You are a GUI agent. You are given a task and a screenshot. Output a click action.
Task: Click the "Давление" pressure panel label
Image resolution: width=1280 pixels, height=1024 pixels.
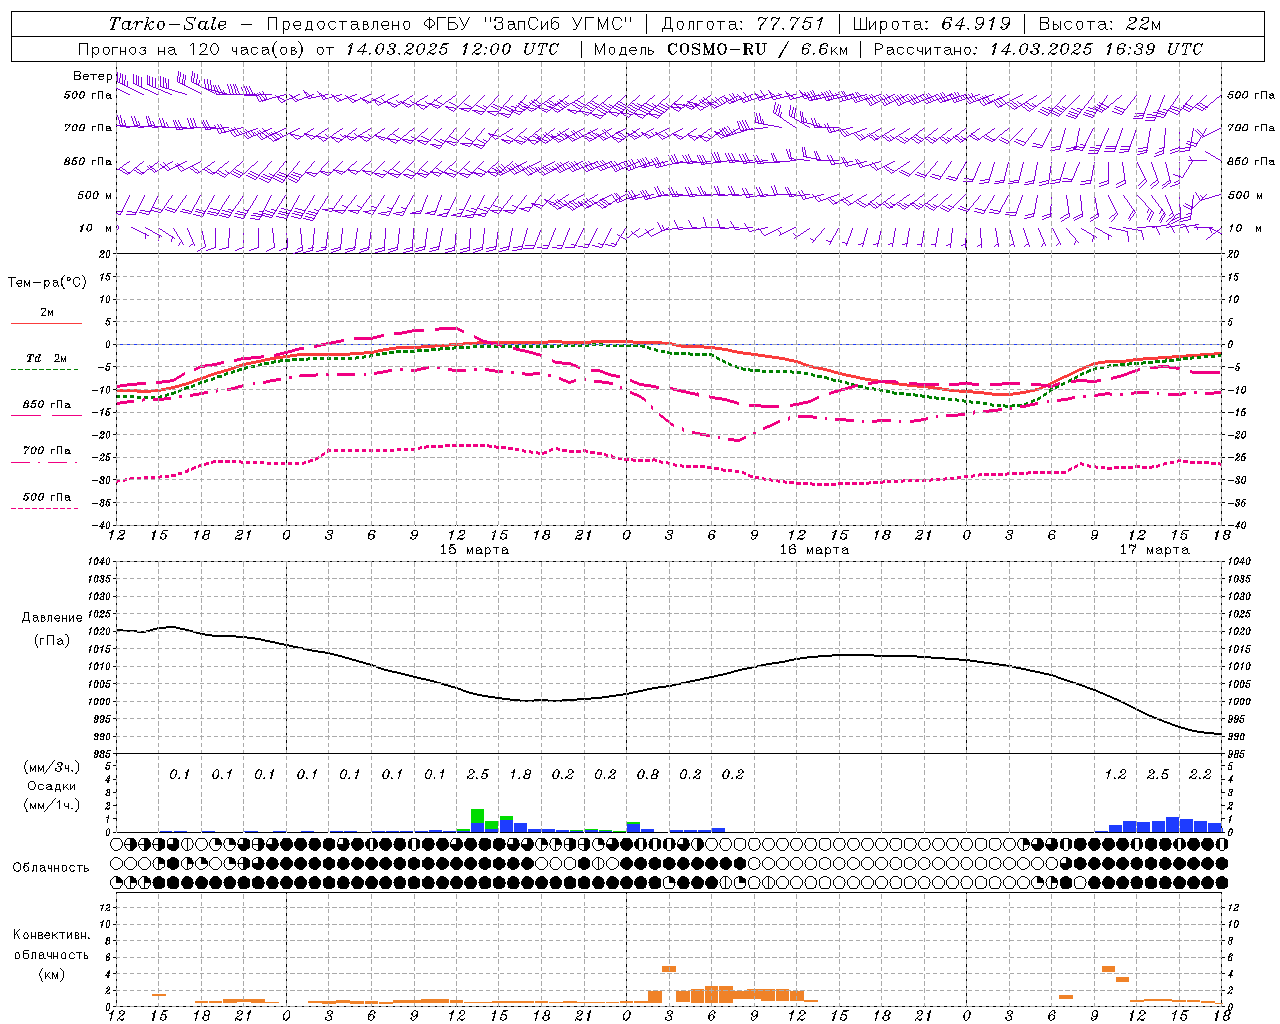tap(52, 618)
